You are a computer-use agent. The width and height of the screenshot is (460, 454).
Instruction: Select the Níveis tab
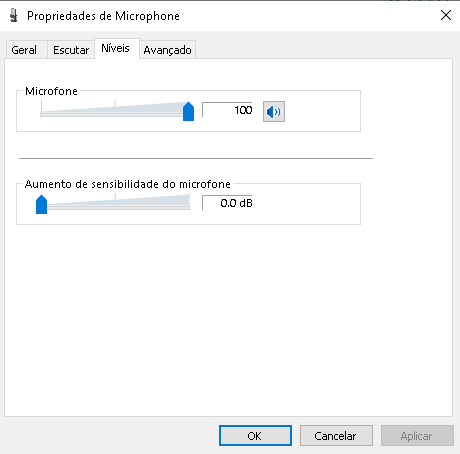point(117,49)
